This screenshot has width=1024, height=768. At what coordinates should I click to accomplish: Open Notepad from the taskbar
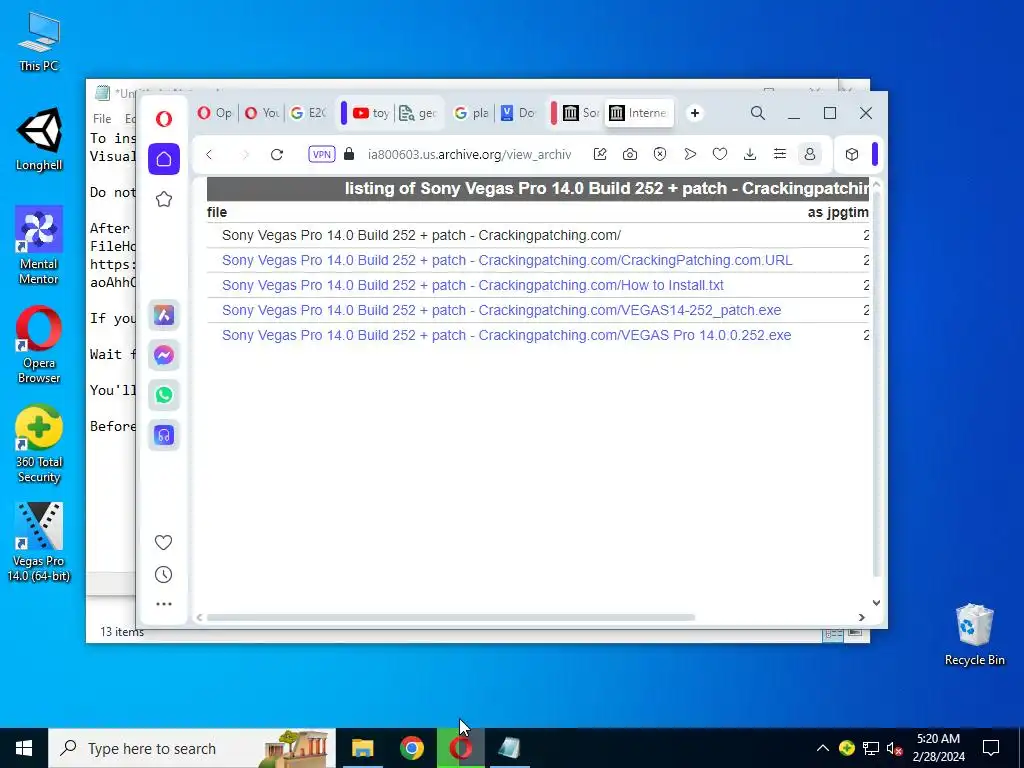(x=509, y=748)
